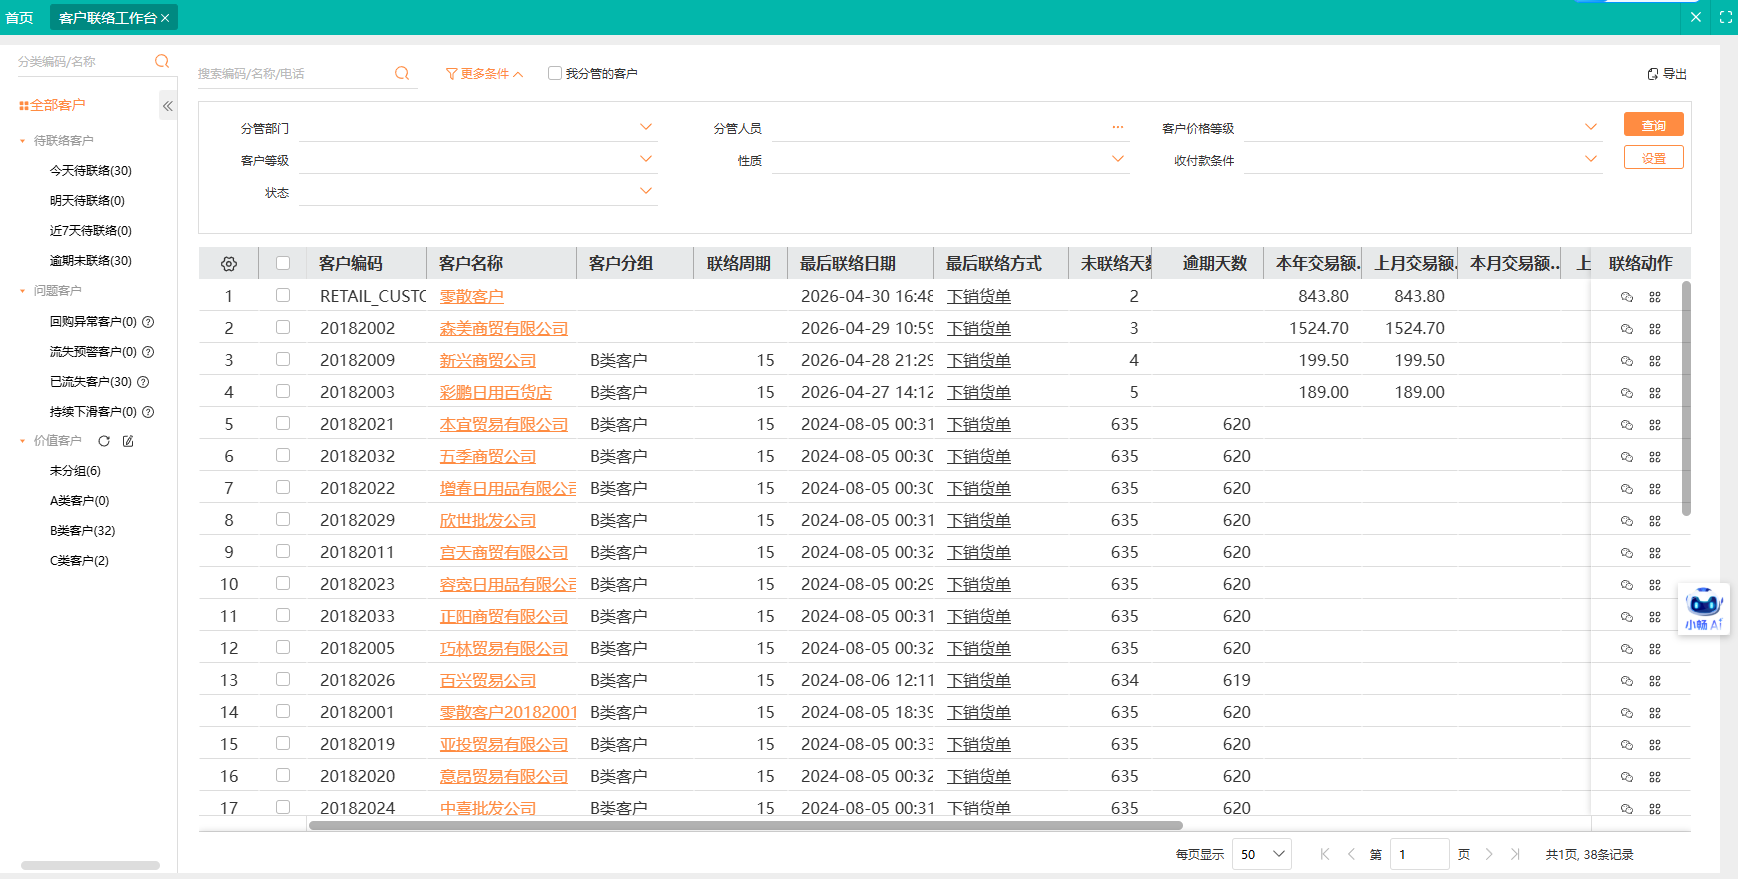Click the category search magnifier icon
Viewport: 1738px width, 879px height.
tap(162, 61)
